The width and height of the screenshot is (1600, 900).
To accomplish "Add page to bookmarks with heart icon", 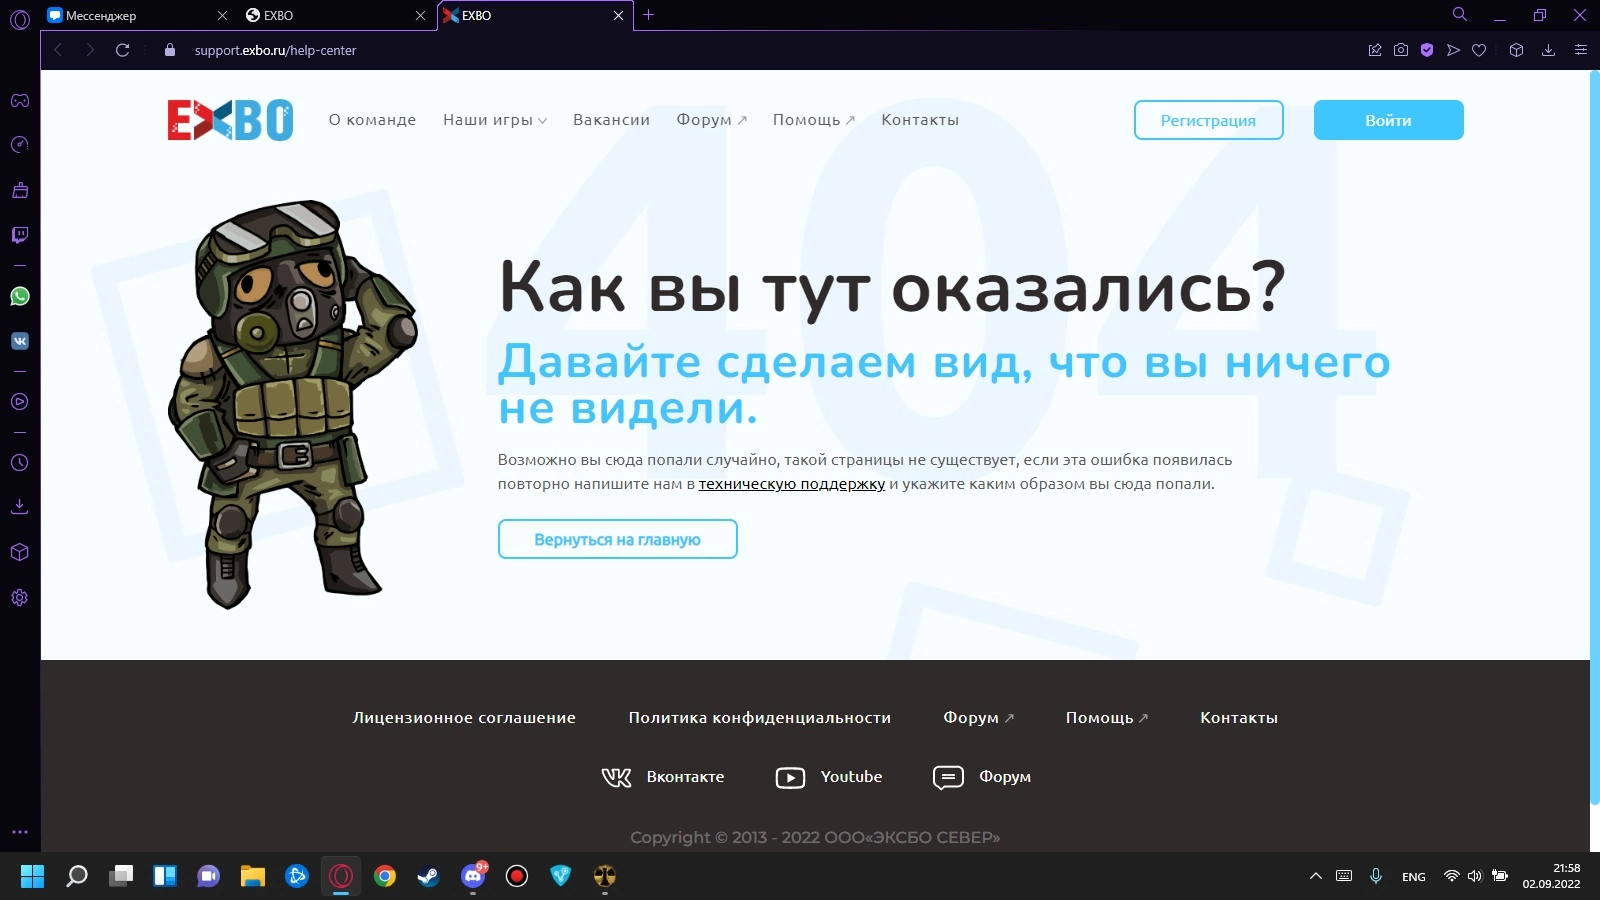I will pos(1479,50).
